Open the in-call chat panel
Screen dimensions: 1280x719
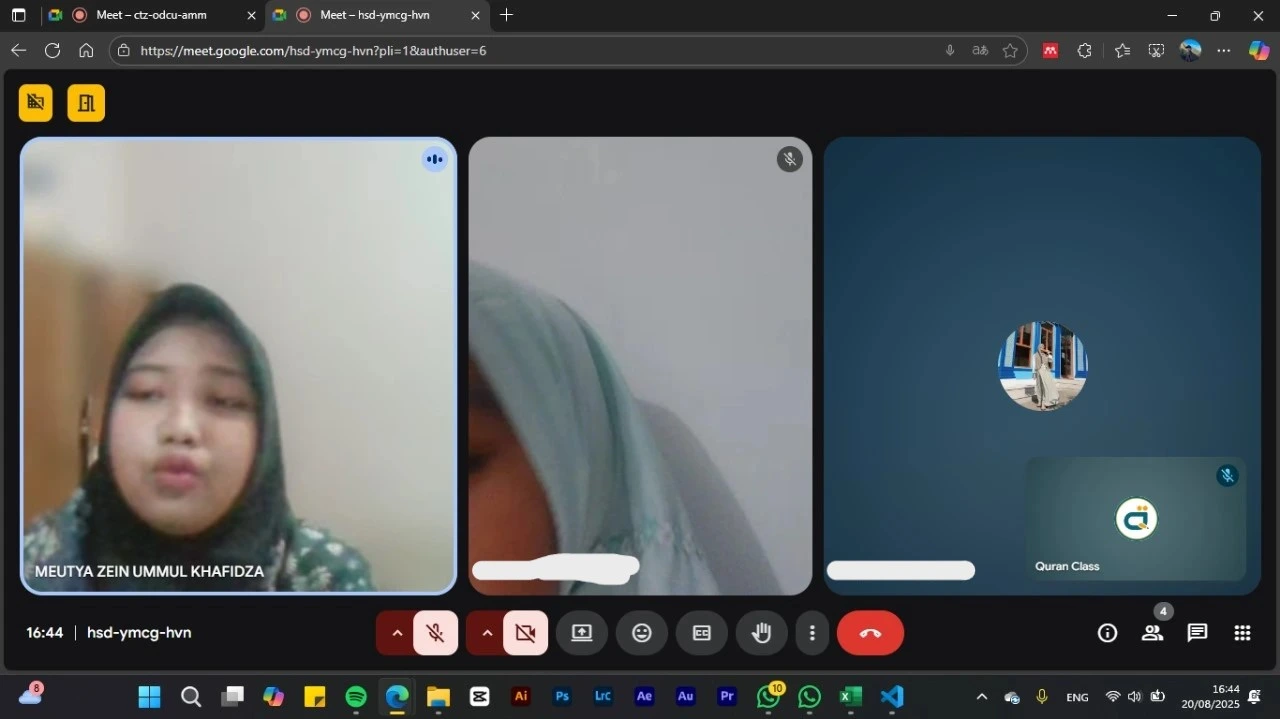[x=1197, y=633]
